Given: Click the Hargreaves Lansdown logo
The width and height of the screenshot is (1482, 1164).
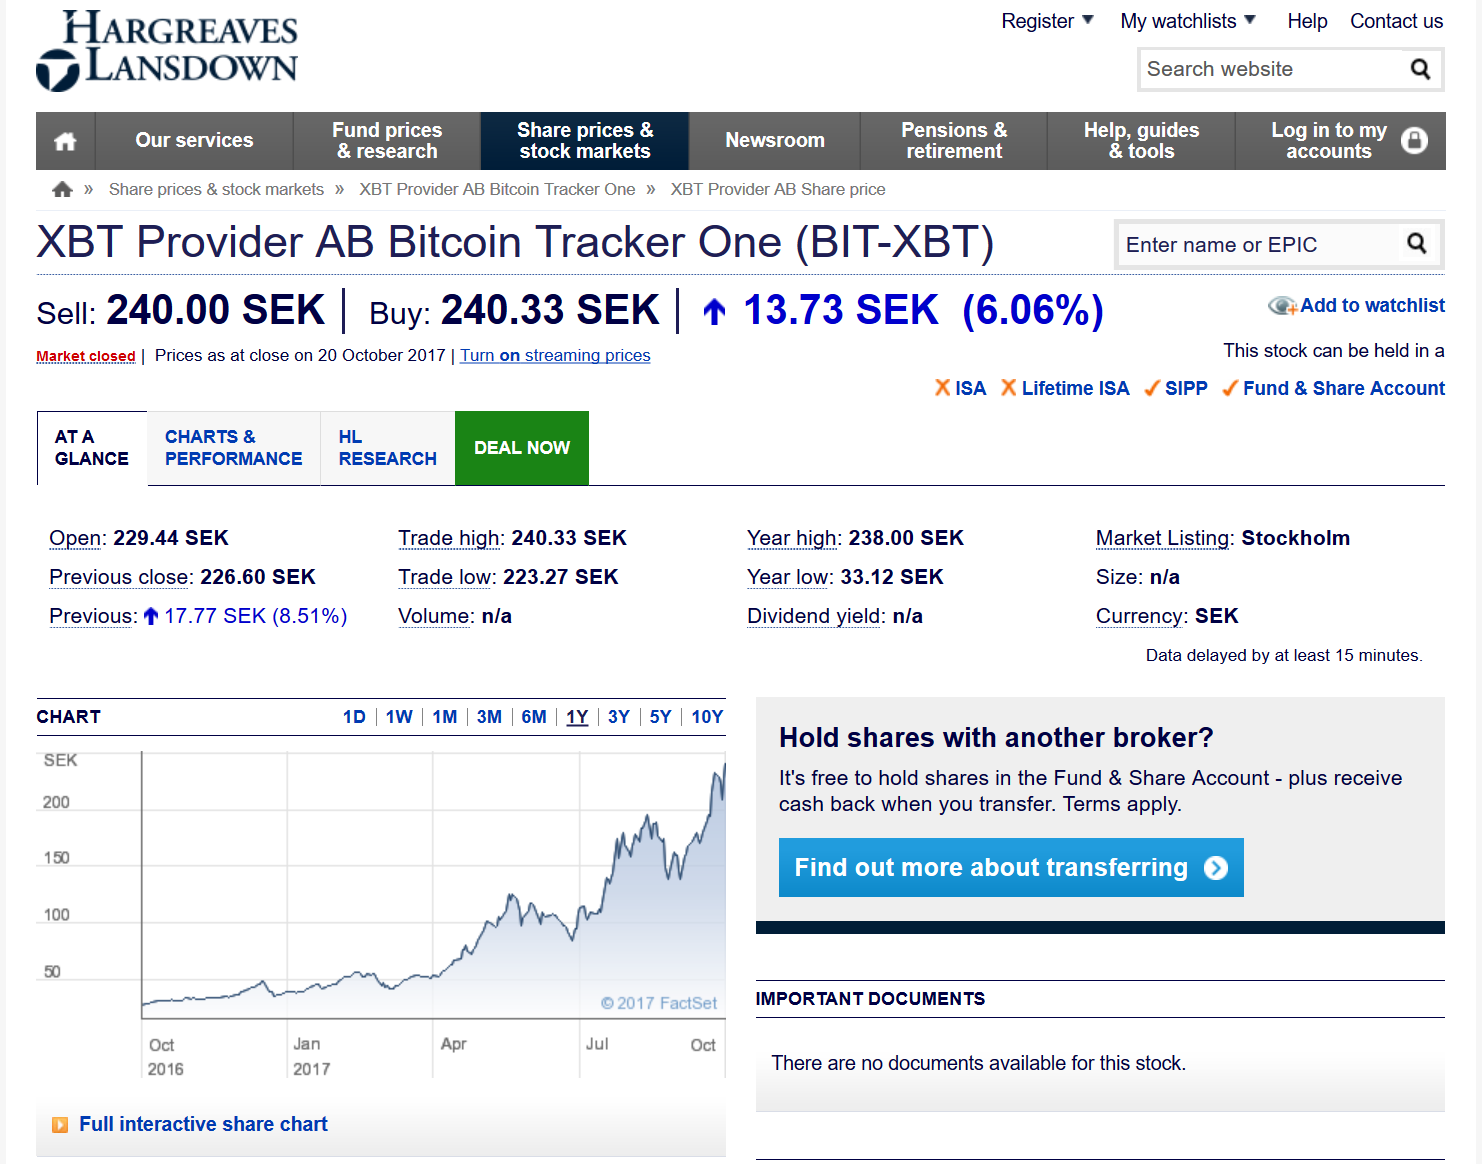Looking at the screenshot, I should click(167, 50).
